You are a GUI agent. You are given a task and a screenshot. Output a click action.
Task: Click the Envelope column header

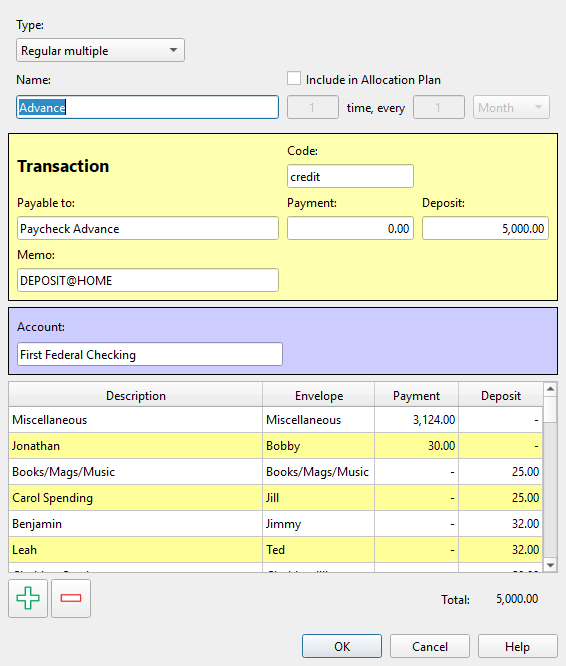pos(318,395)
